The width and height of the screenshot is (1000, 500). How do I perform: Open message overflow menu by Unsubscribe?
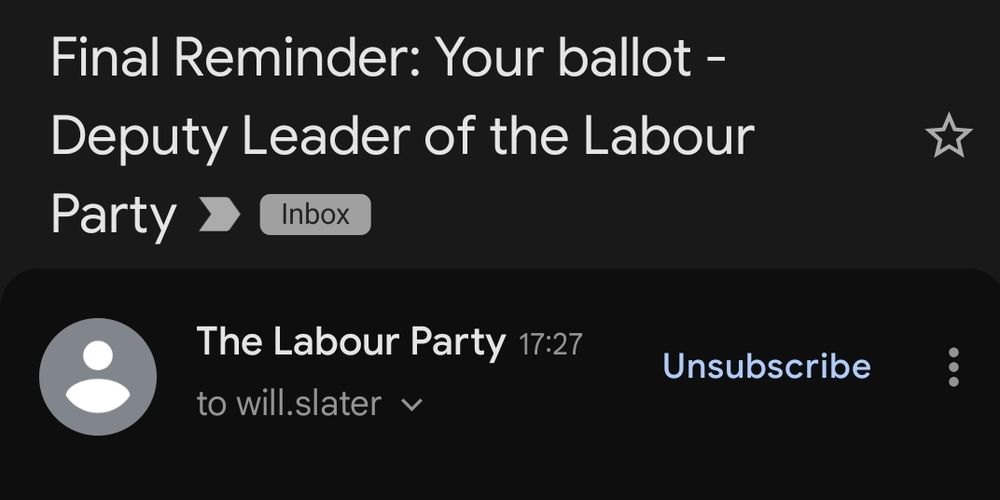953,367
